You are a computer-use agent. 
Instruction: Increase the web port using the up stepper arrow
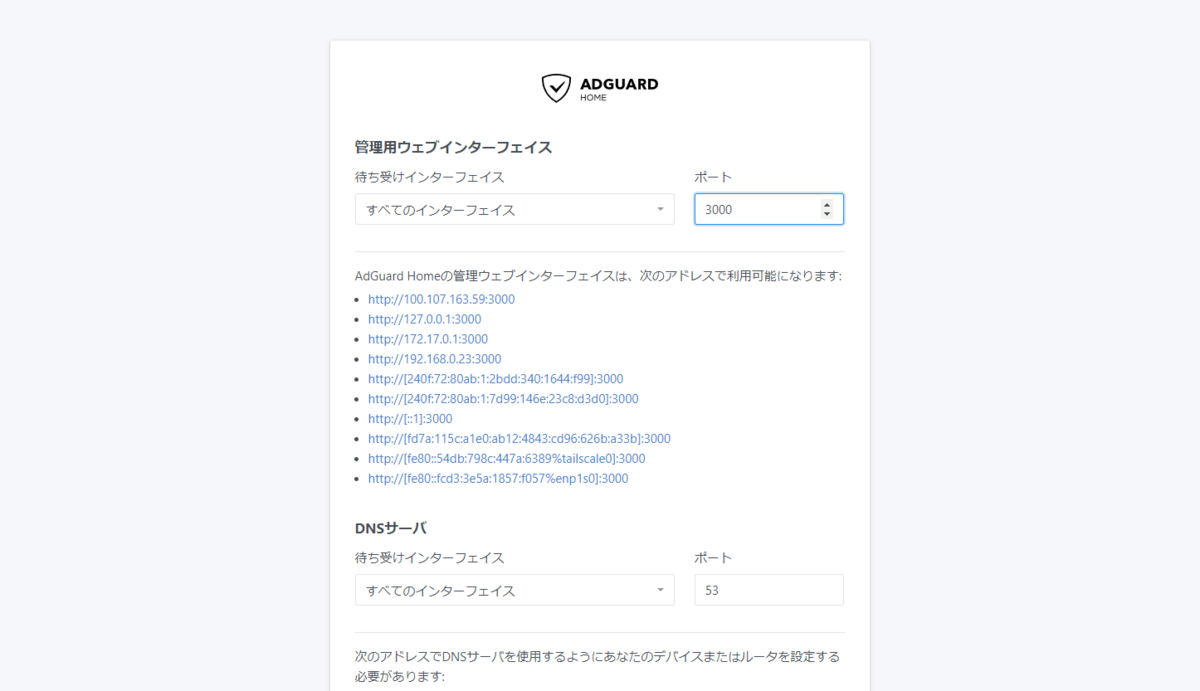click(x=826, y=205)
